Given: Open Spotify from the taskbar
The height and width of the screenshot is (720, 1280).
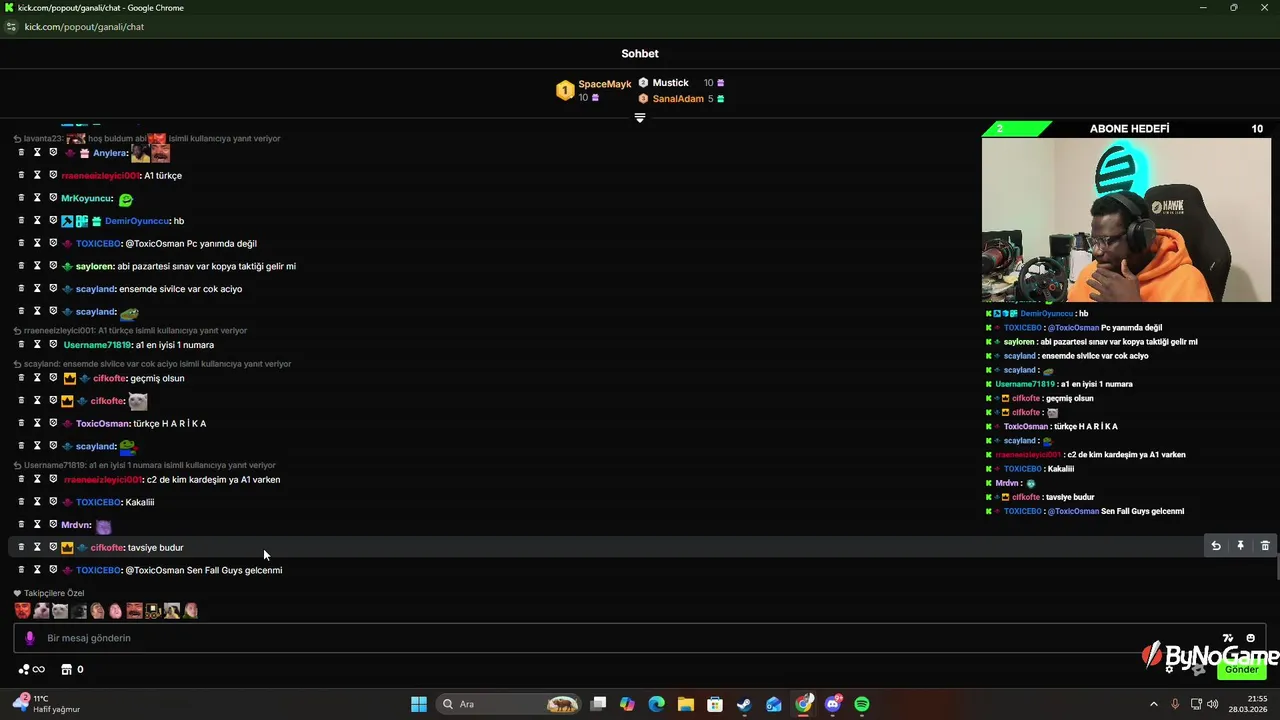Looking at the screenshot, I should [862, 704].
